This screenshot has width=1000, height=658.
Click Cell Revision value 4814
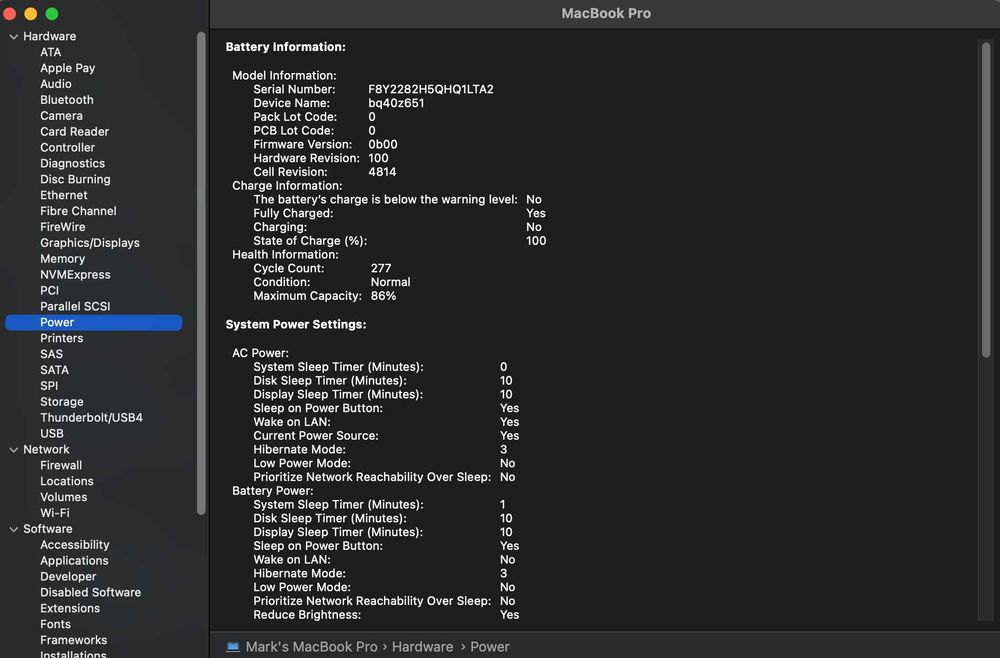(x=382, y=172)
